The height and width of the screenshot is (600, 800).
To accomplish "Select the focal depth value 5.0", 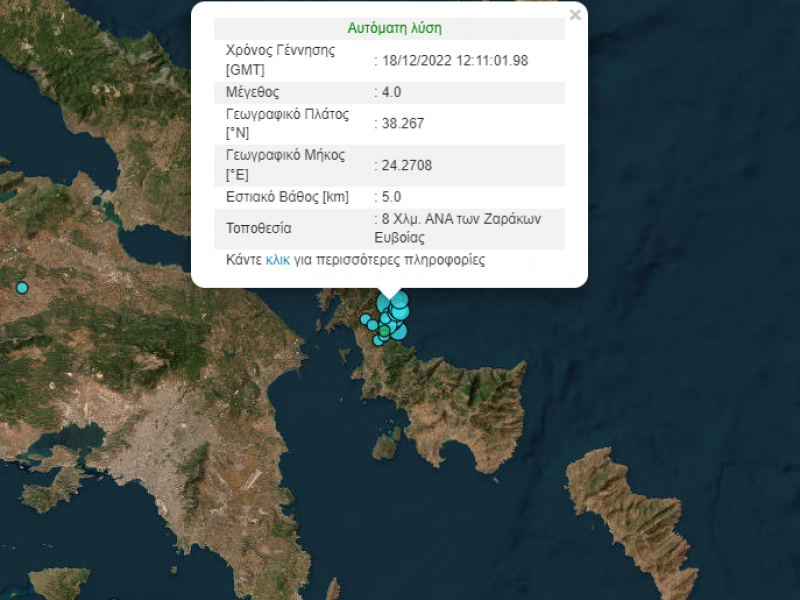I will tap(390, 197).
